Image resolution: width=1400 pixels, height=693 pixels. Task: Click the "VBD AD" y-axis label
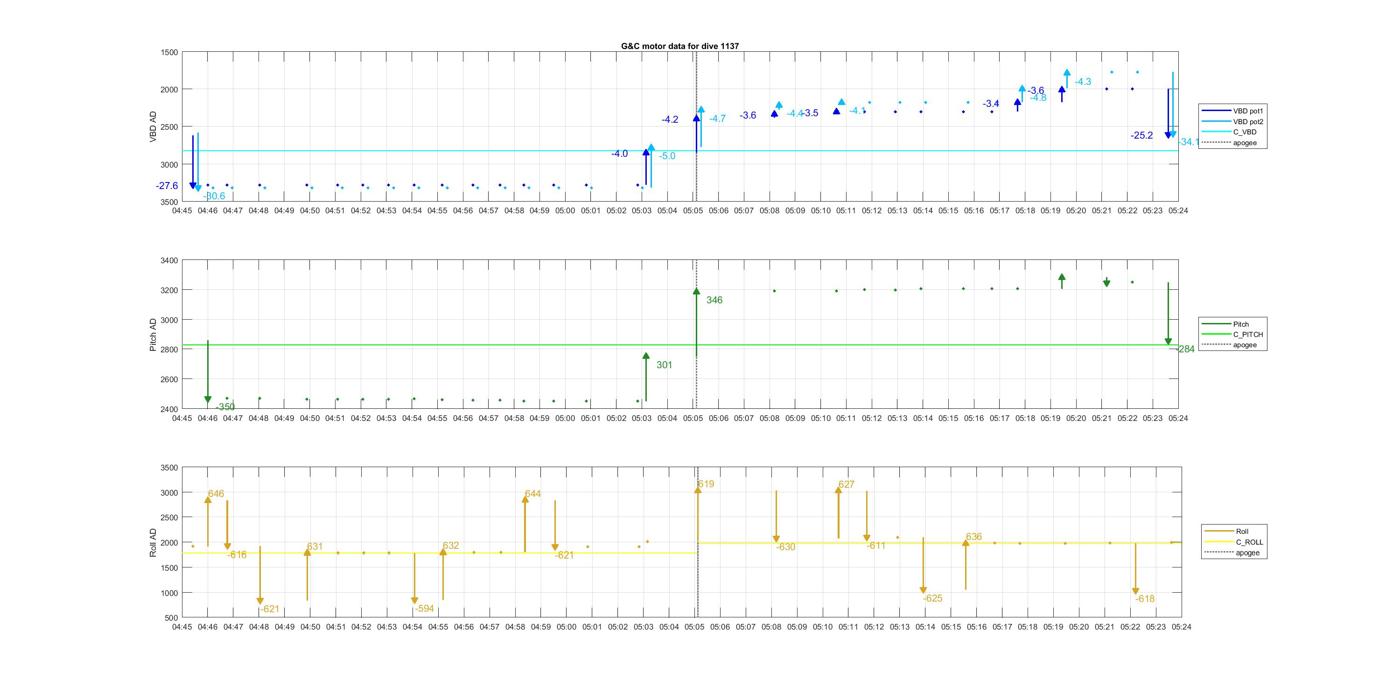(153, 126)
